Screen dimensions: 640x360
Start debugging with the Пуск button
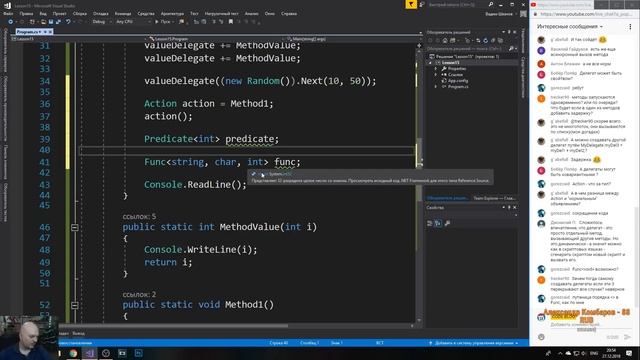tap(163, 22)
